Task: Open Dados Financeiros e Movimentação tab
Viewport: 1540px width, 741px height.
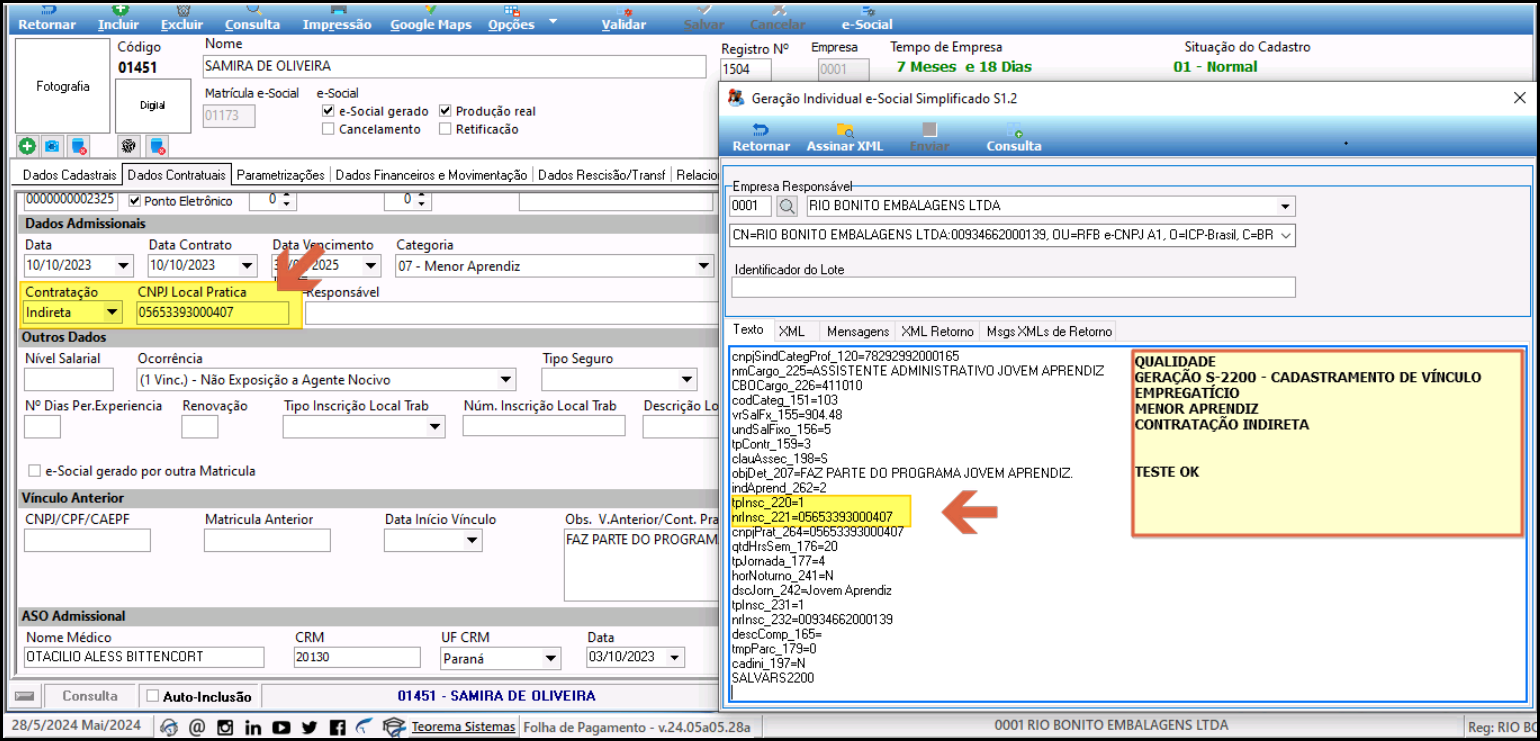Action: [431, 175]
